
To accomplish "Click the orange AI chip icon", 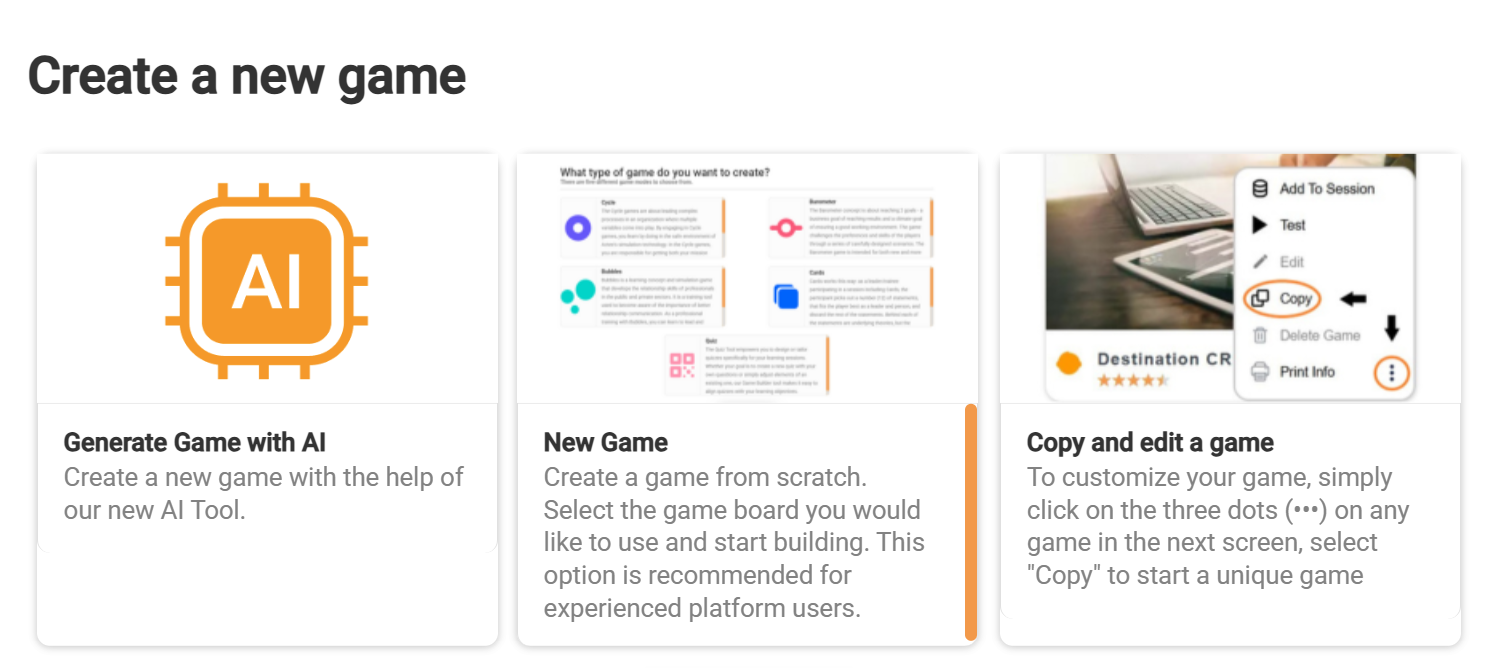I will (267, 281).
